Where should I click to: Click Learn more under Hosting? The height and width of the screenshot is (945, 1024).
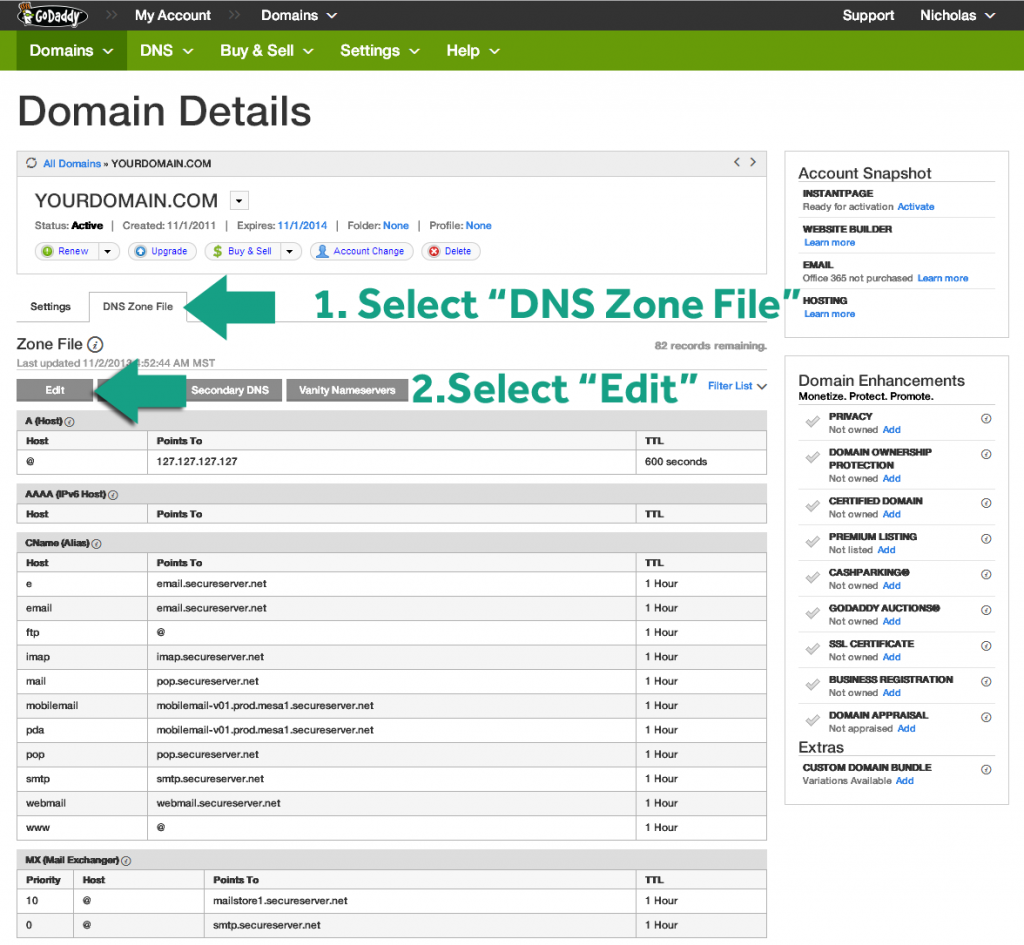(829, 314)
